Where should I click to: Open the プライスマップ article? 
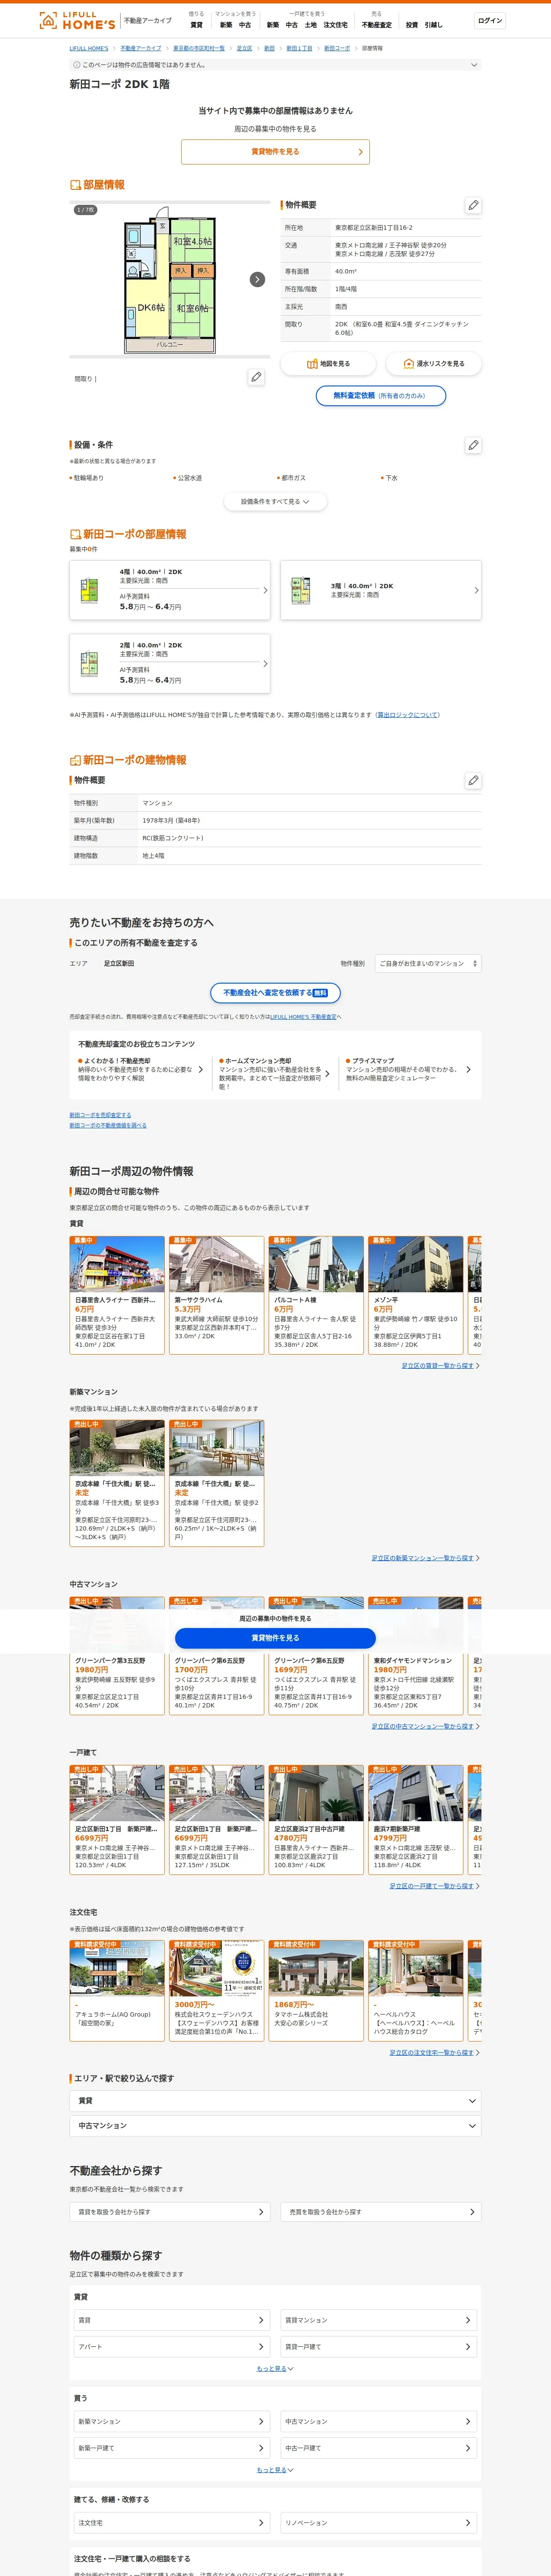(408, 1070)
